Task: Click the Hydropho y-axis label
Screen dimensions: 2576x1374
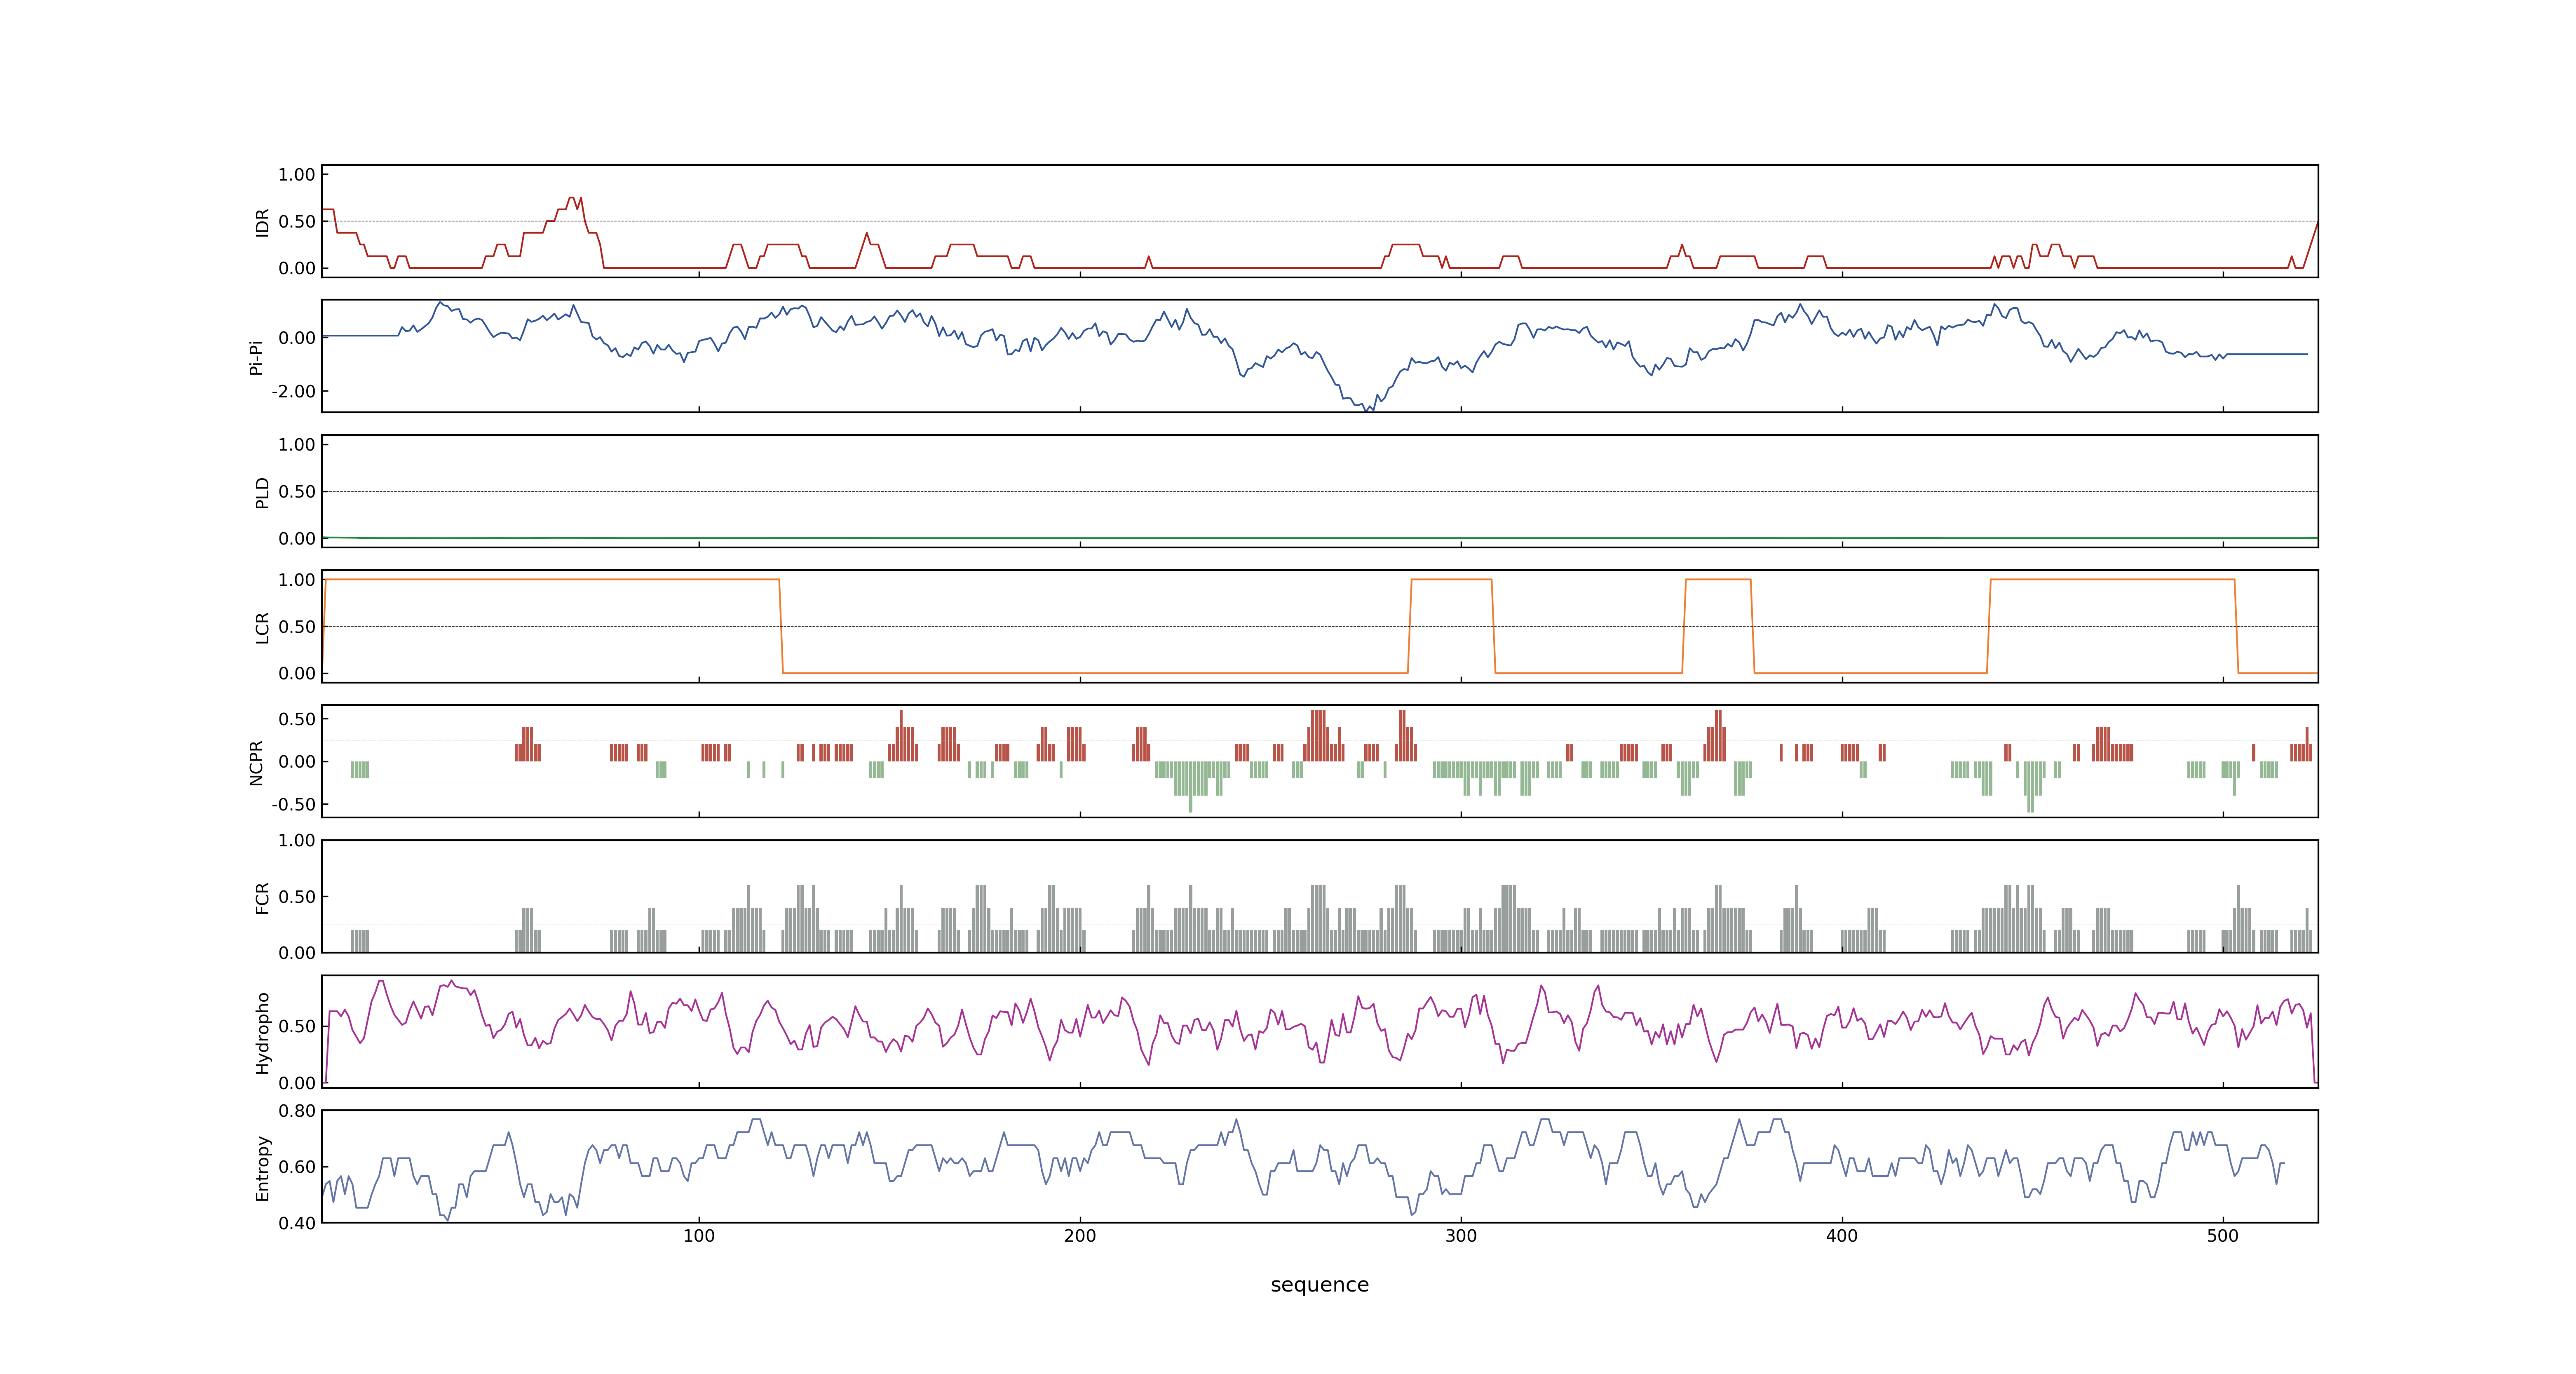Action: tap(263, 1033)
